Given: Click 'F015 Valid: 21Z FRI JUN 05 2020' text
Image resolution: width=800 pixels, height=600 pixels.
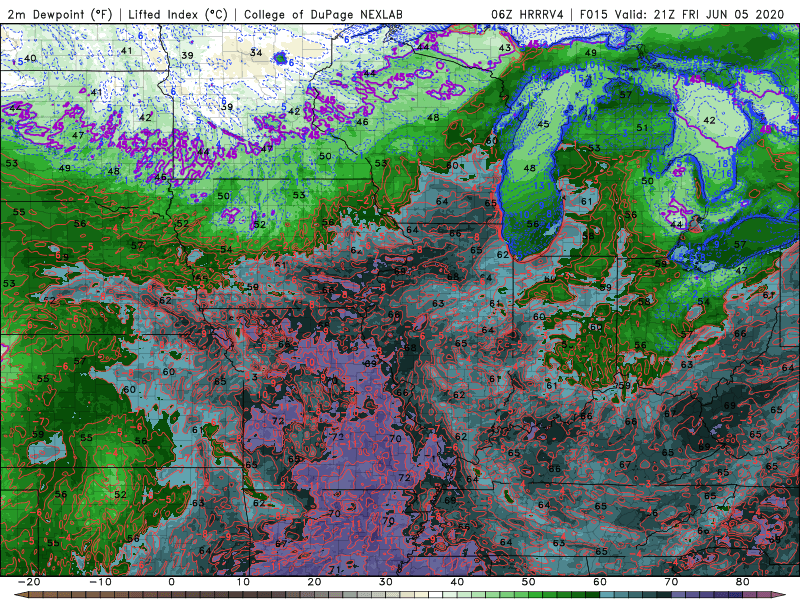Looking at the screenshot, I should click(x=682, y=14).
